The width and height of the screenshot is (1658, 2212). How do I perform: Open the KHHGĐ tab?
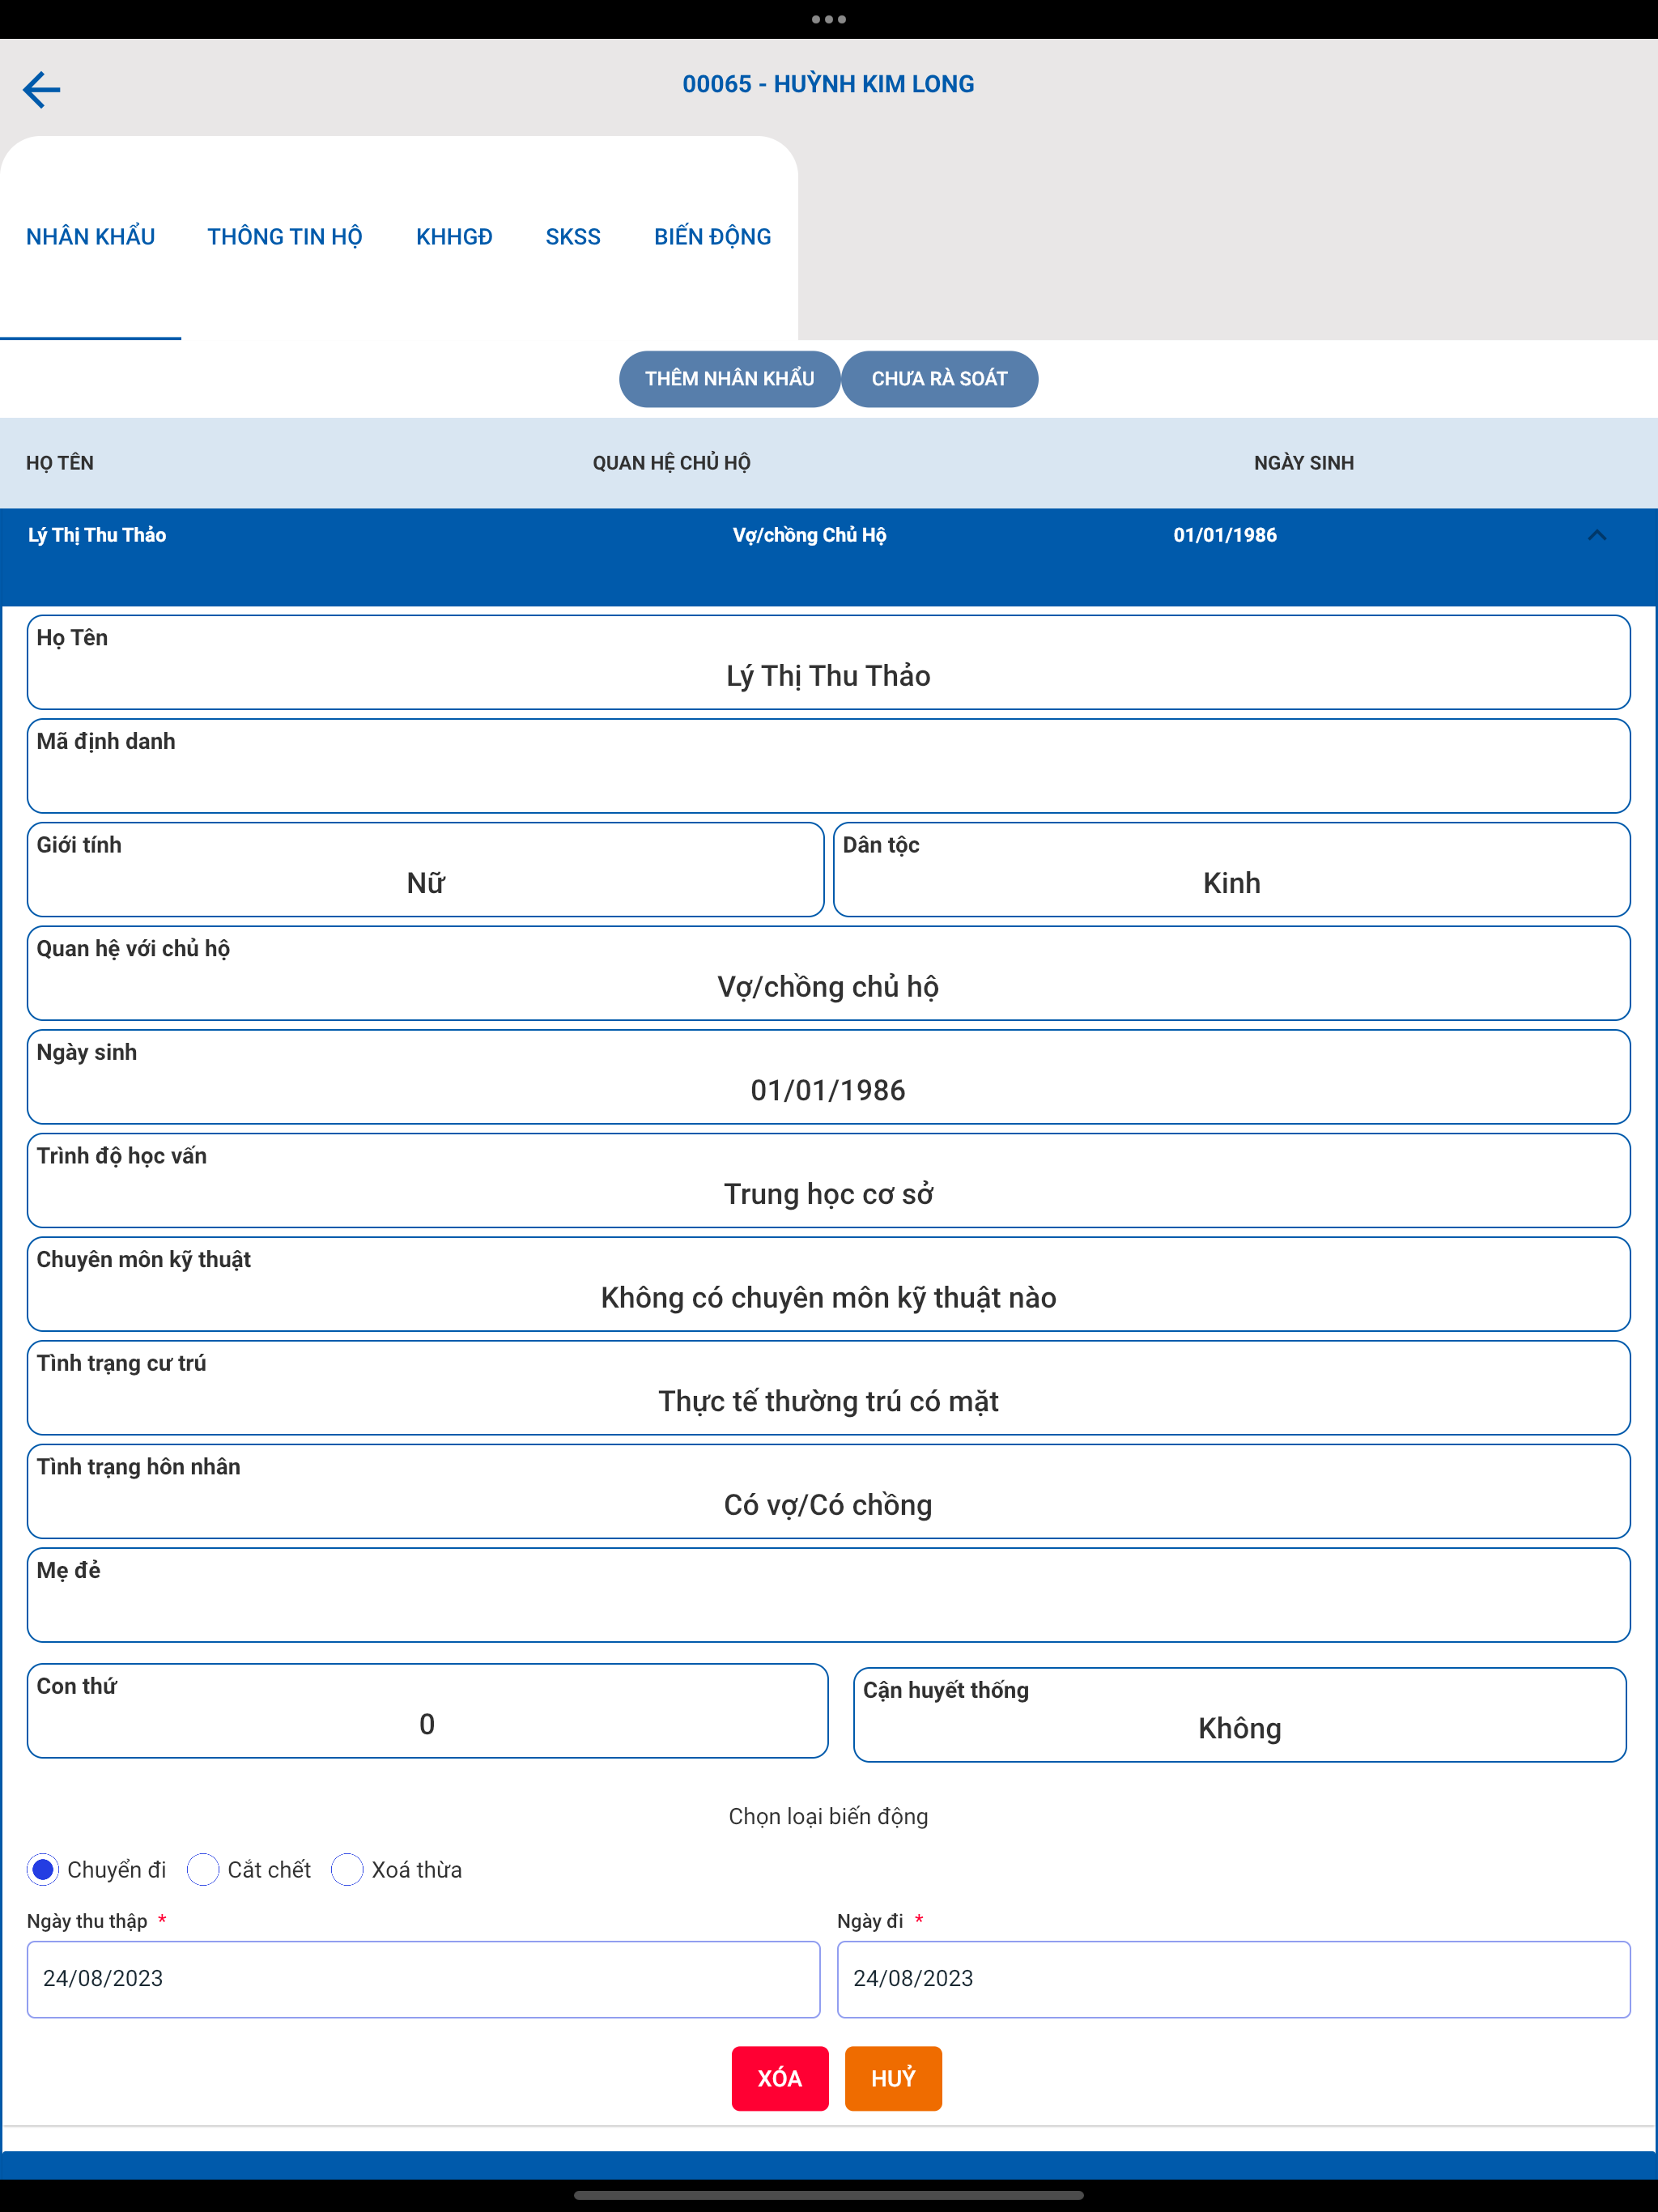[454, 237]
